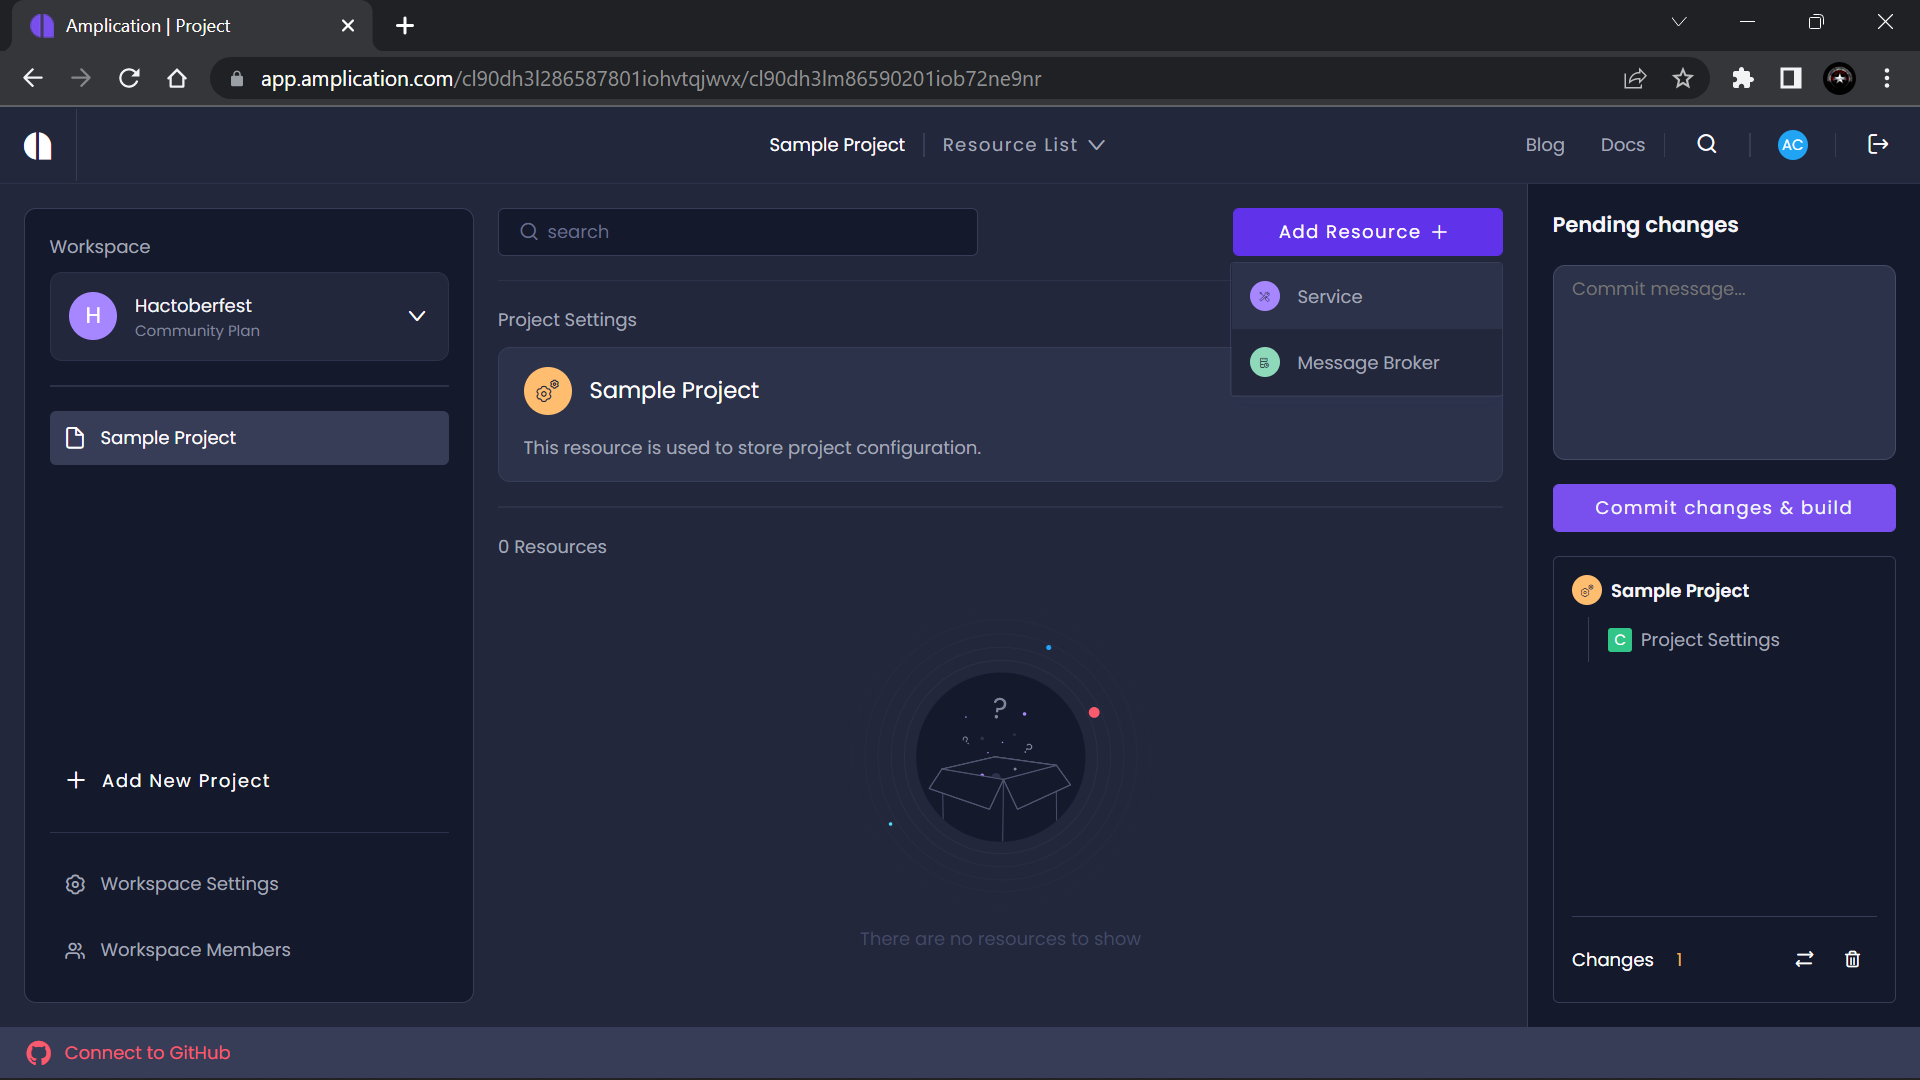The image size is (1920, 1080).
Task: Click the tab options chevron next to page title
Action: 1679,21
